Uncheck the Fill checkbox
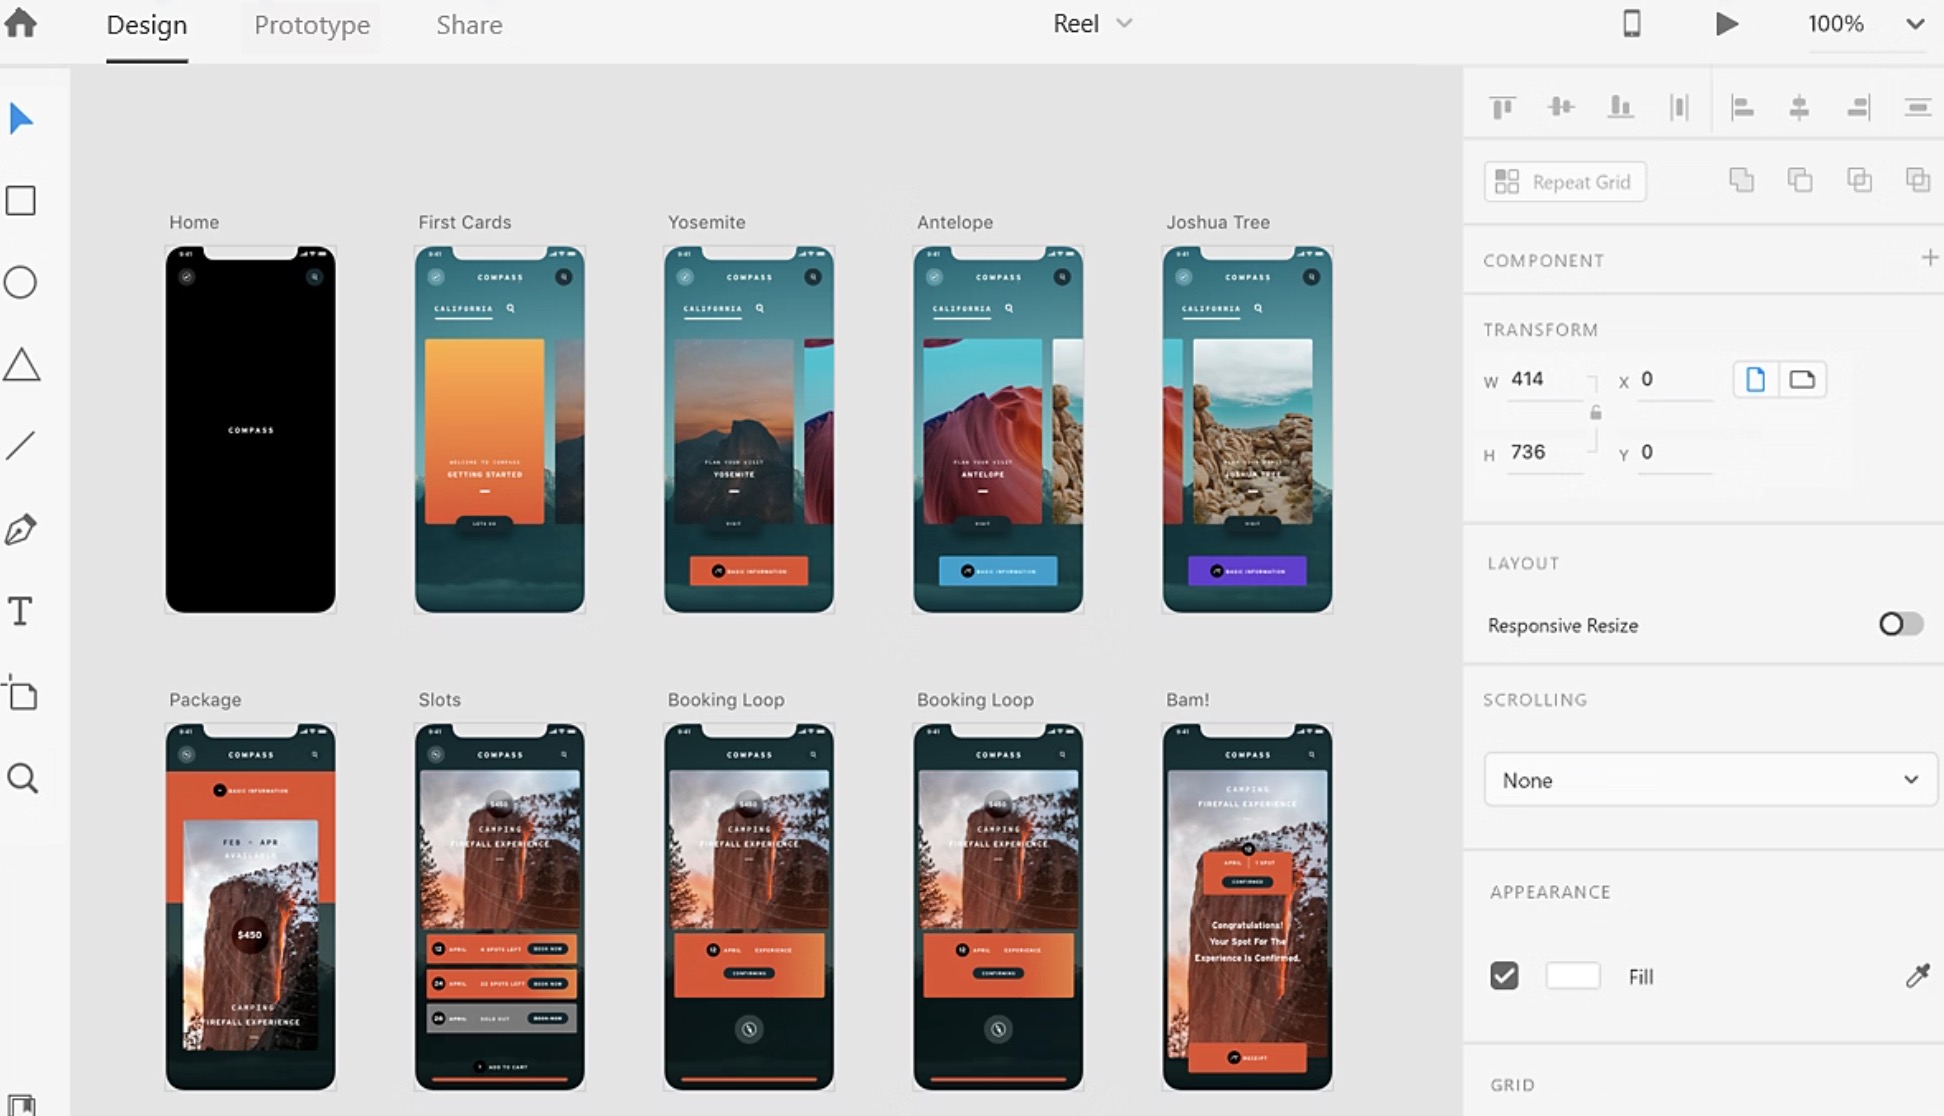Image resolution: width=1944 pixels, height=1116 pixels. pyautogui.click(x=1504, y=976)
